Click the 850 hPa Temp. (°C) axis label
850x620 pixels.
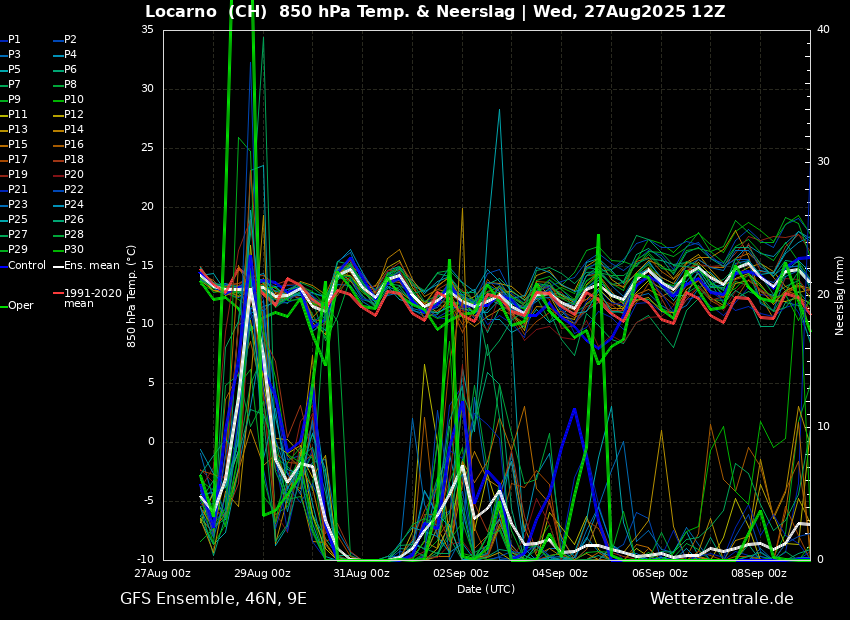[132, 295]
